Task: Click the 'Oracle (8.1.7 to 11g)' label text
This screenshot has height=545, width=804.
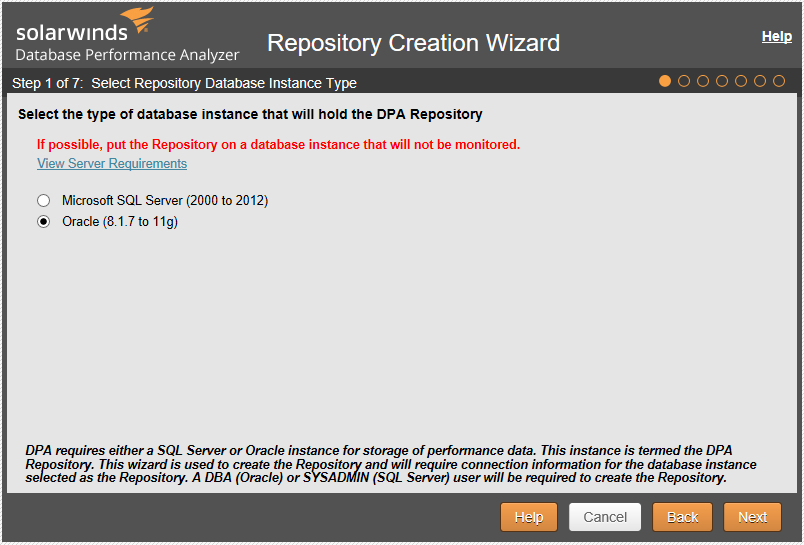Action: (120, 222)
